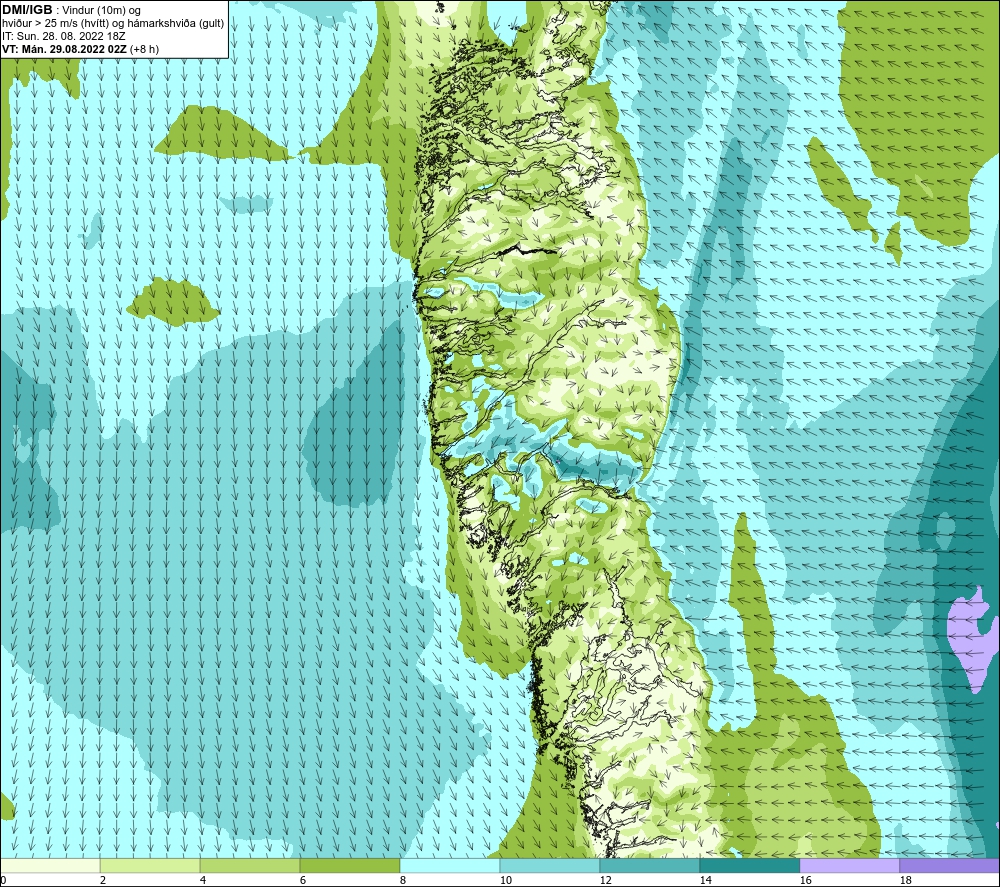Click the 'DMI/IGB' title text
Image resolution: width=1000 pixels, height=887 pixels.
[27, 10]
